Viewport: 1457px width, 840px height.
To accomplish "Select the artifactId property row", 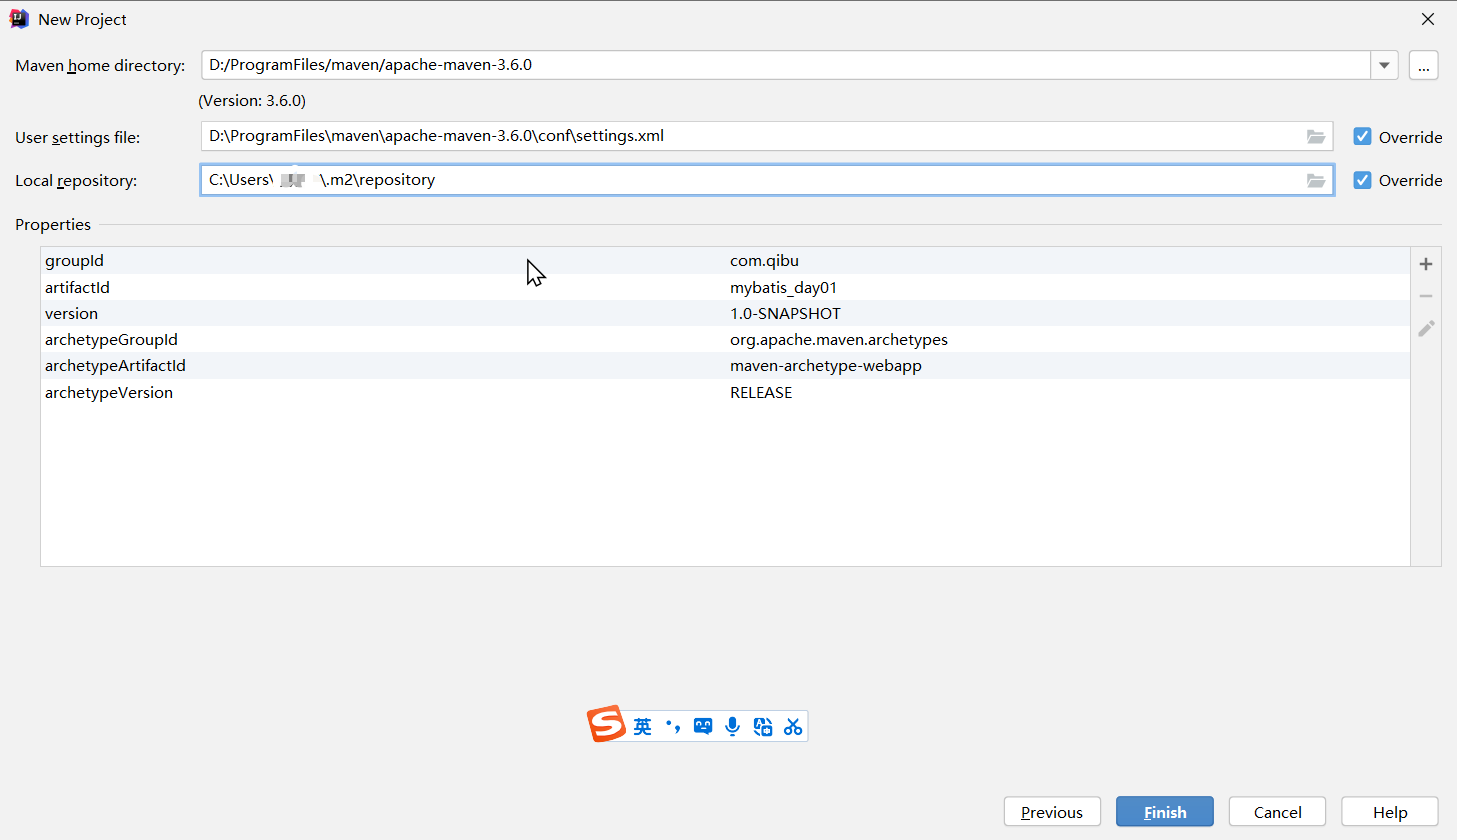I will (x=725, y=287).
